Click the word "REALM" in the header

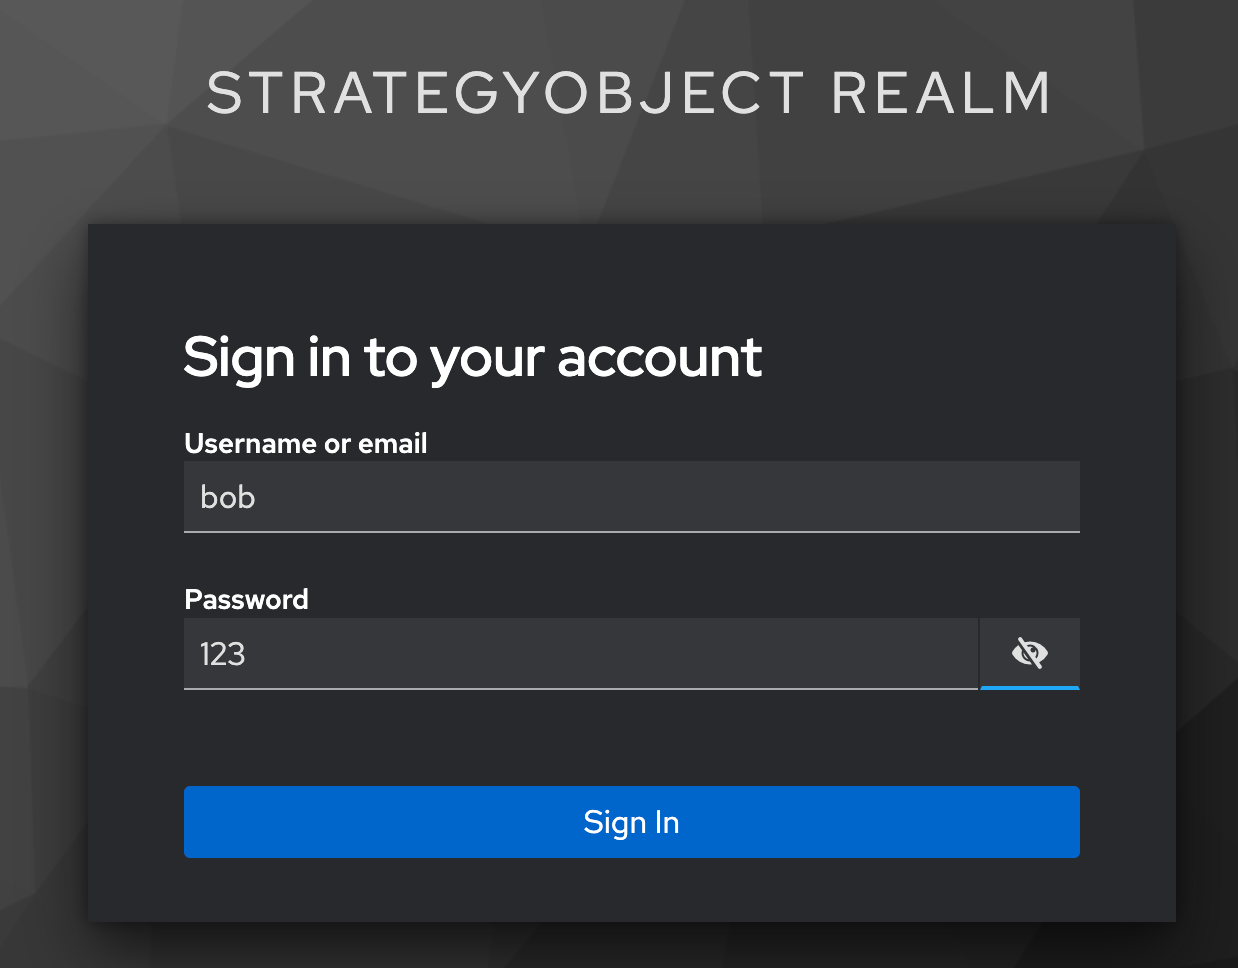(x=940, y=93)
